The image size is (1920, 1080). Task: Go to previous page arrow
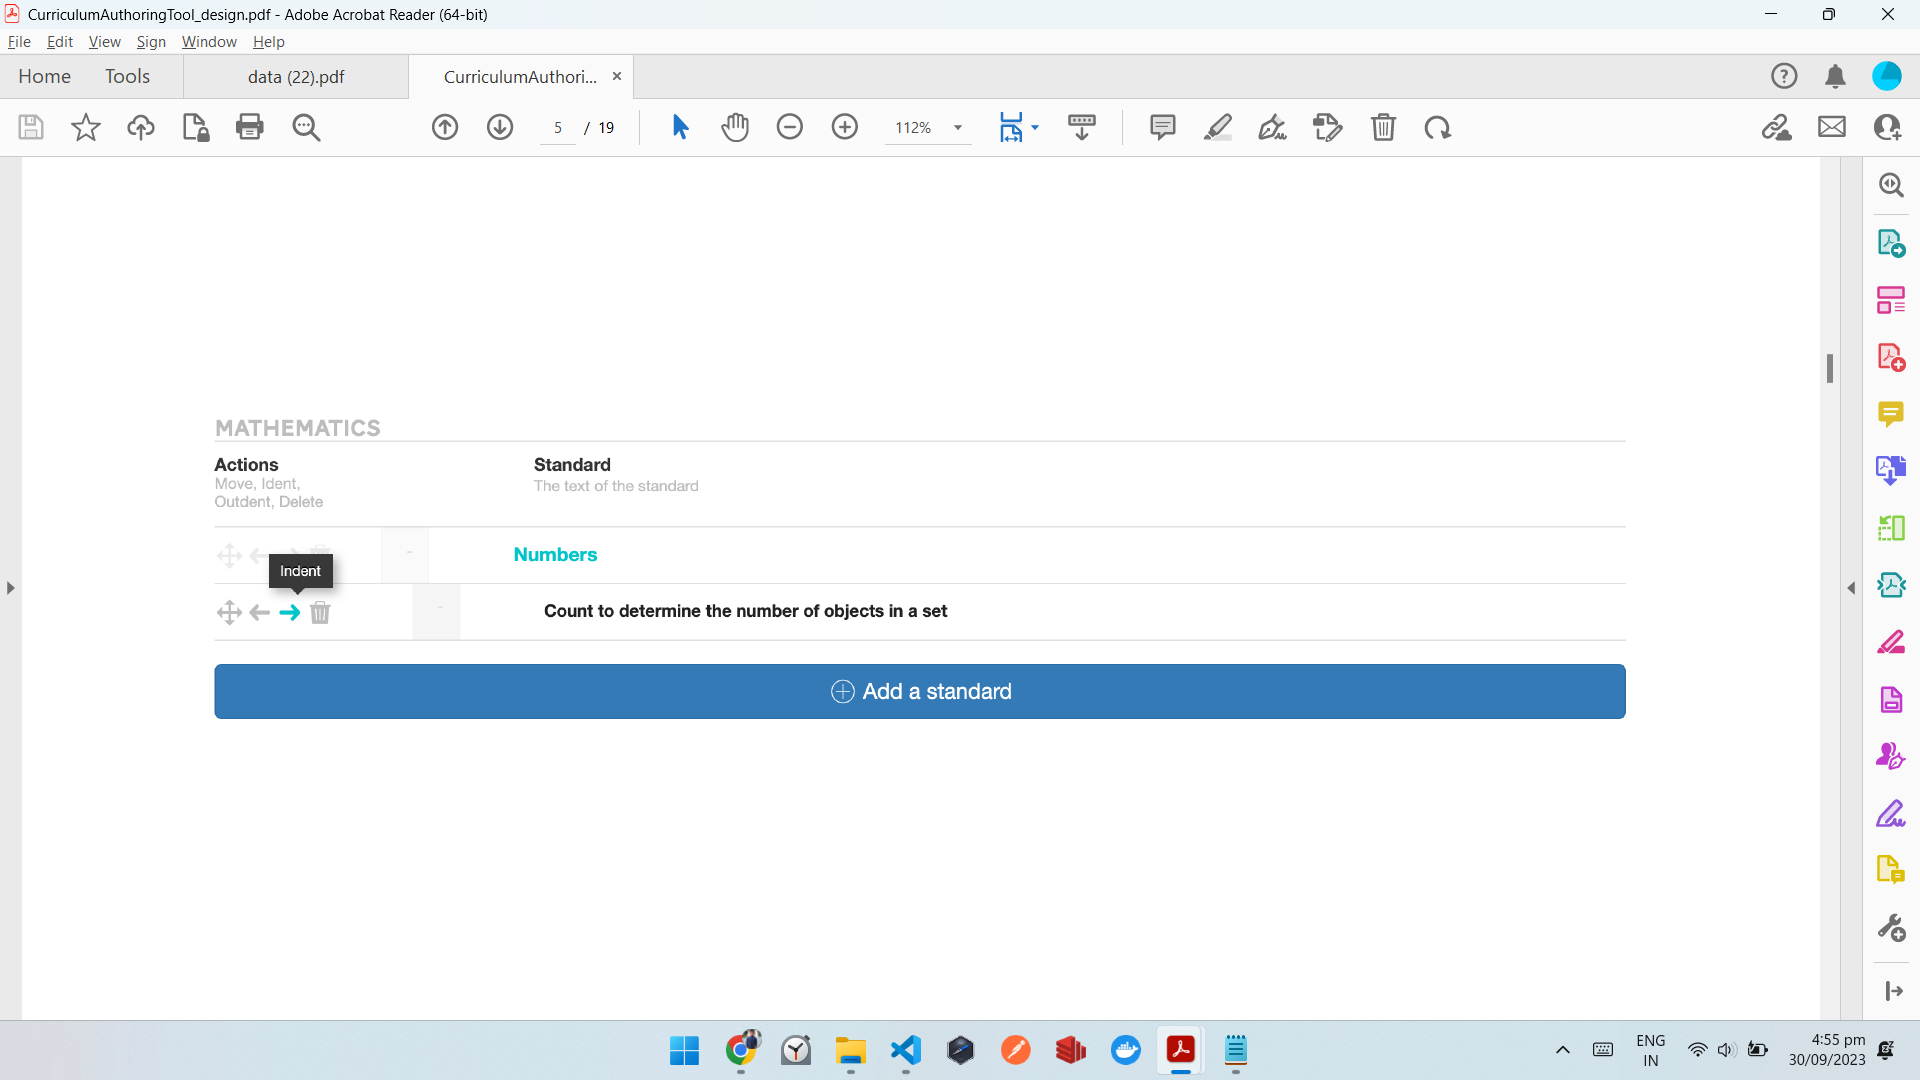tap(445, 127)
